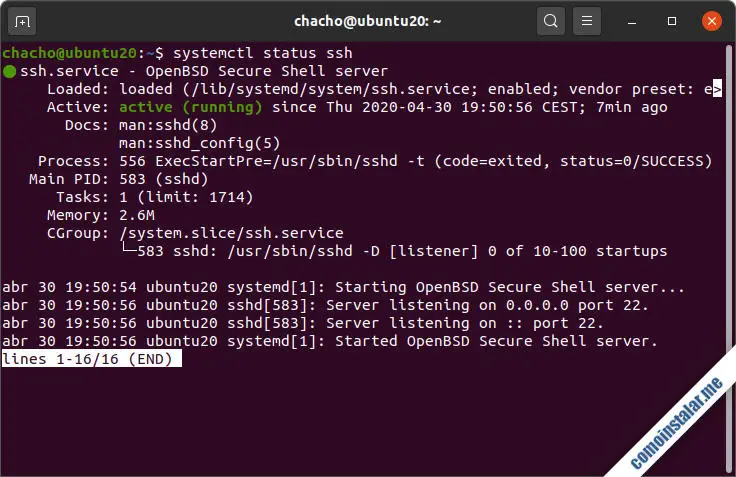Click the new tab icon in title bar

coord(24,20)
